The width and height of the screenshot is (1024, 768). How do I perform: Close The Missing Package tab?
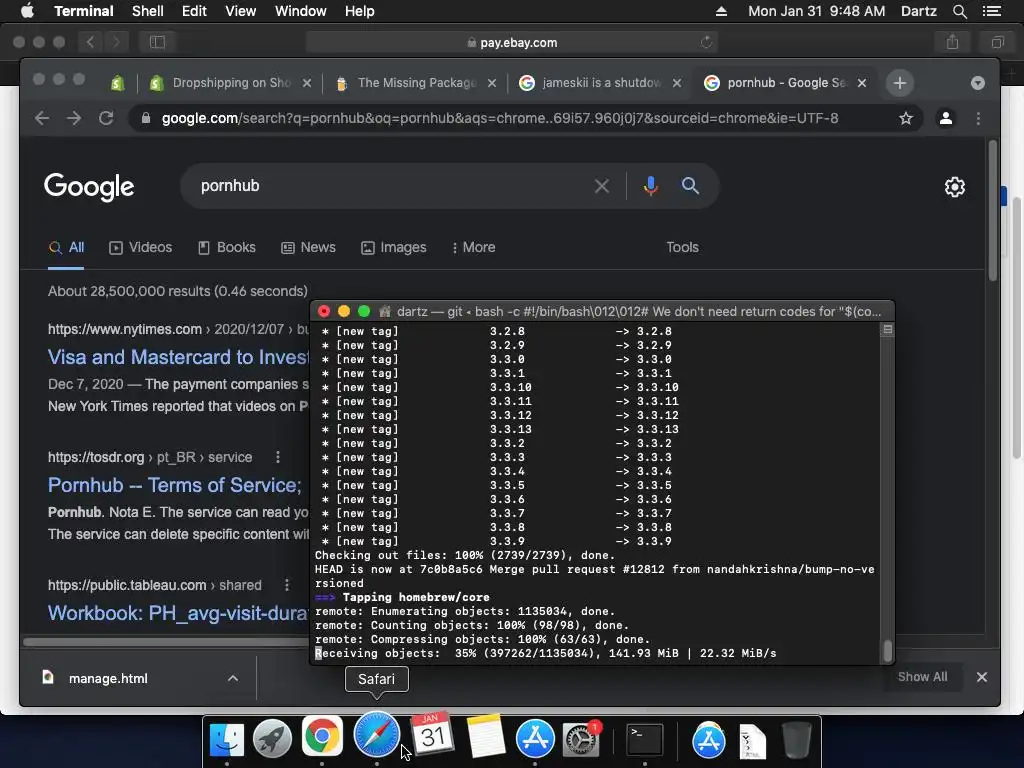pos(492,83)
